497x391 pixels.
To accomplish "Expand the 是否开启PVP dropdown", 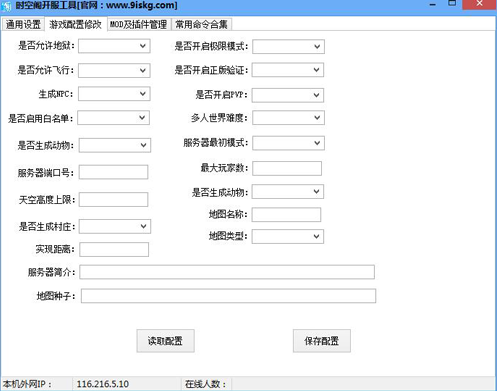I will tap(288, 95).
